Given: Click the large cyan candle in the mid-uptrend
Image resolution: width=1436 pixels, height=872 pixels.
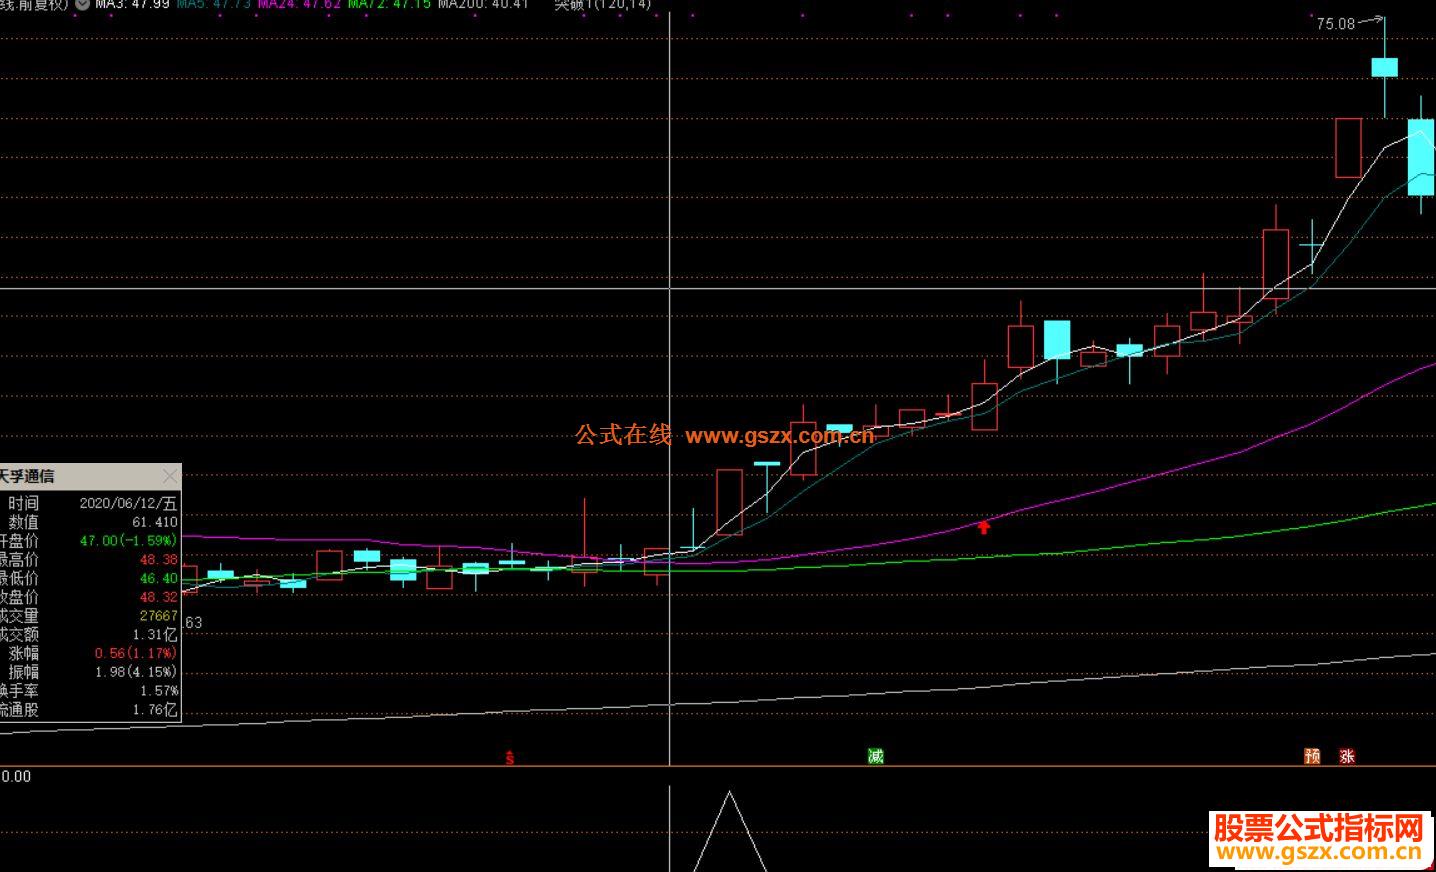Looking at the screenshot, I should tap(1057, 340).
